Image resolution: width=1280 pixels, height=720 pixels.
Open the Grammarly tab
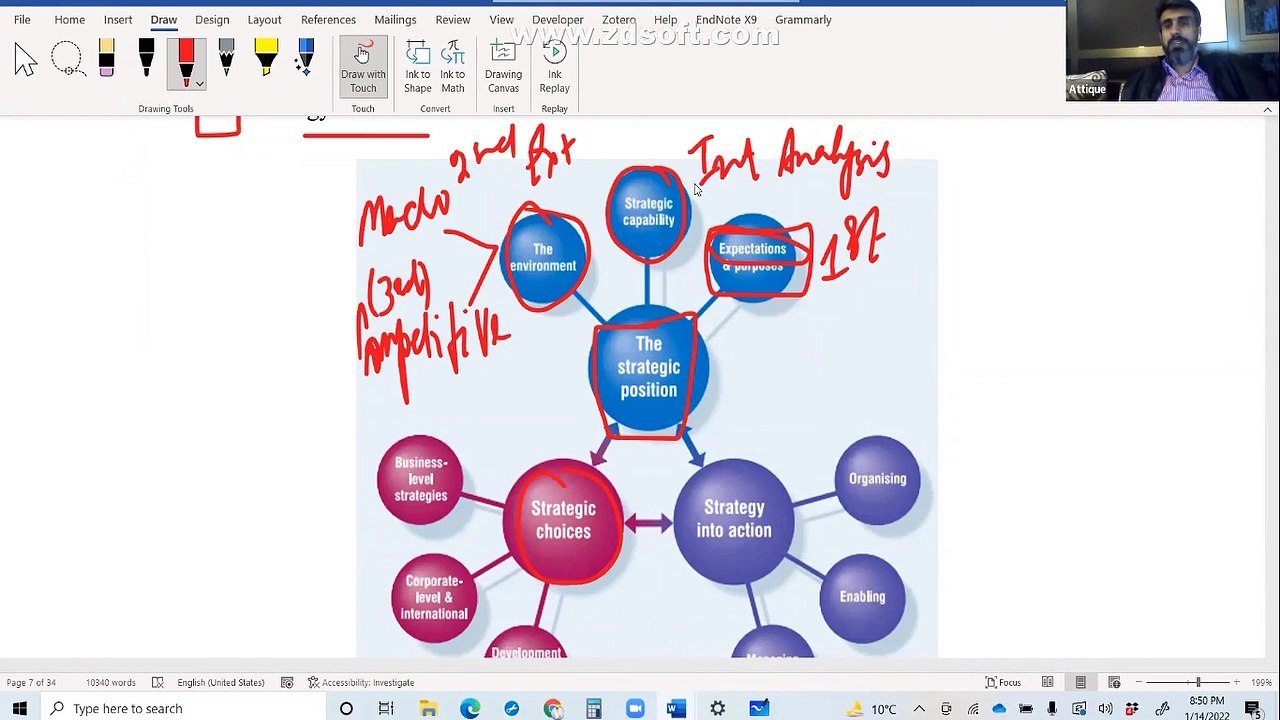point(803,19)
